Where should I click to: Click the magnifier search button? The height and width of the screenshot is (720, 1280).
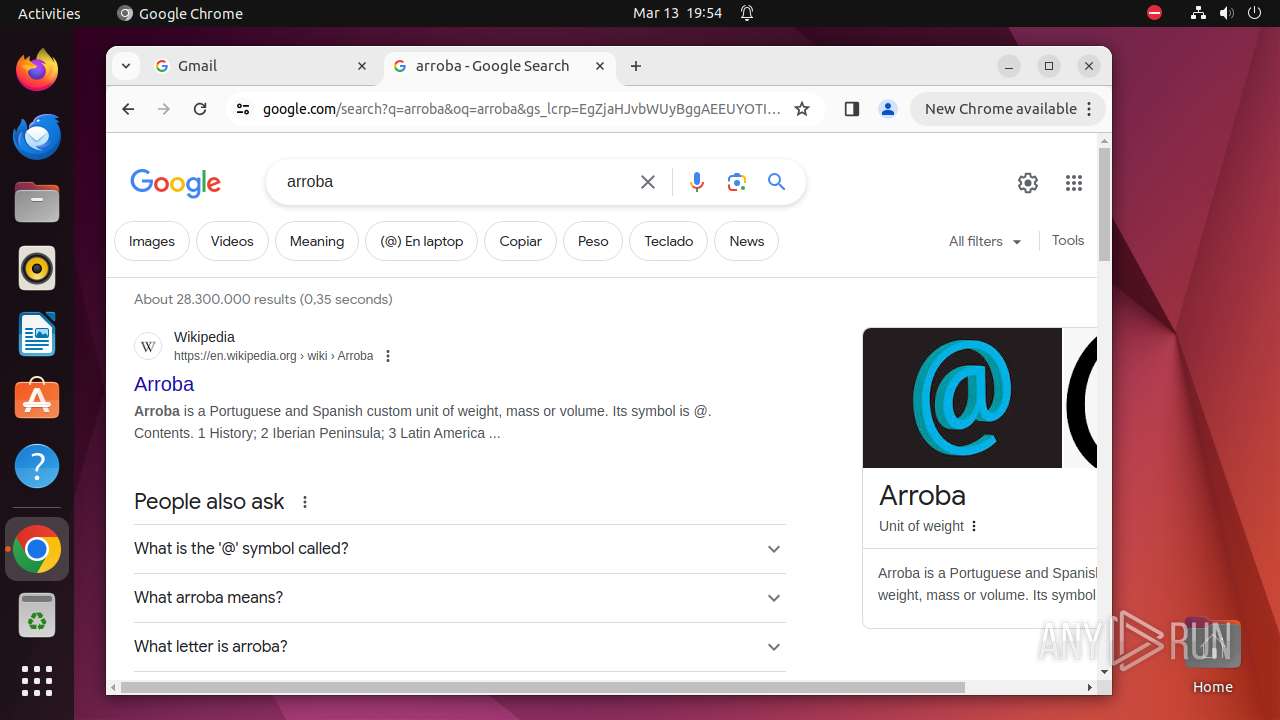pyautogui.click(x=777, y=182)
